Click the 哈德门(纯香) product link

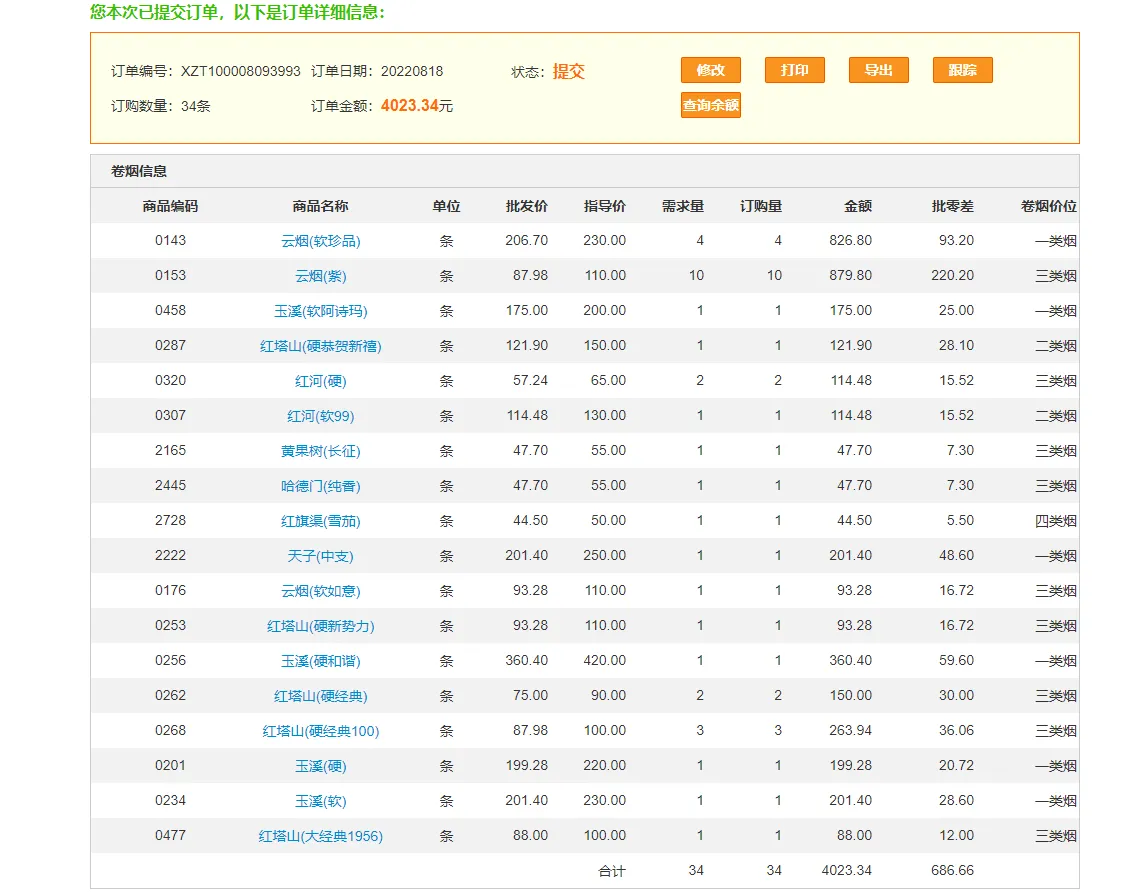click(x=320, y=486)
